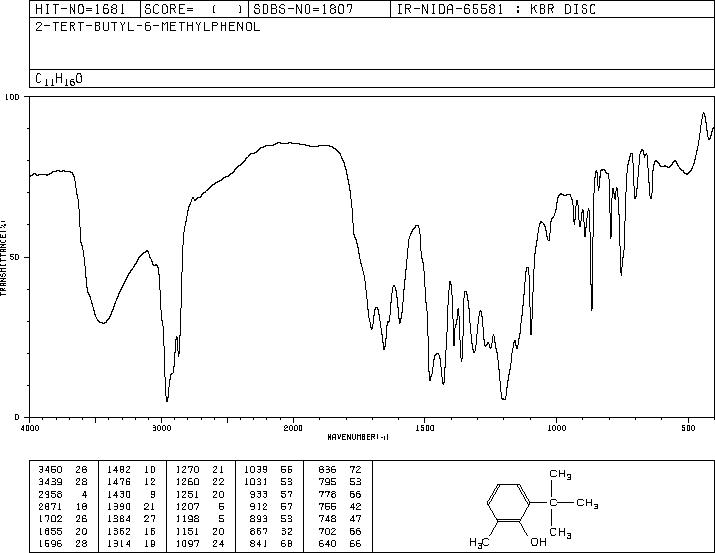The image size is (715, 553).
Task: Click peak table entry 1702
Action: (x=50, y=519)
